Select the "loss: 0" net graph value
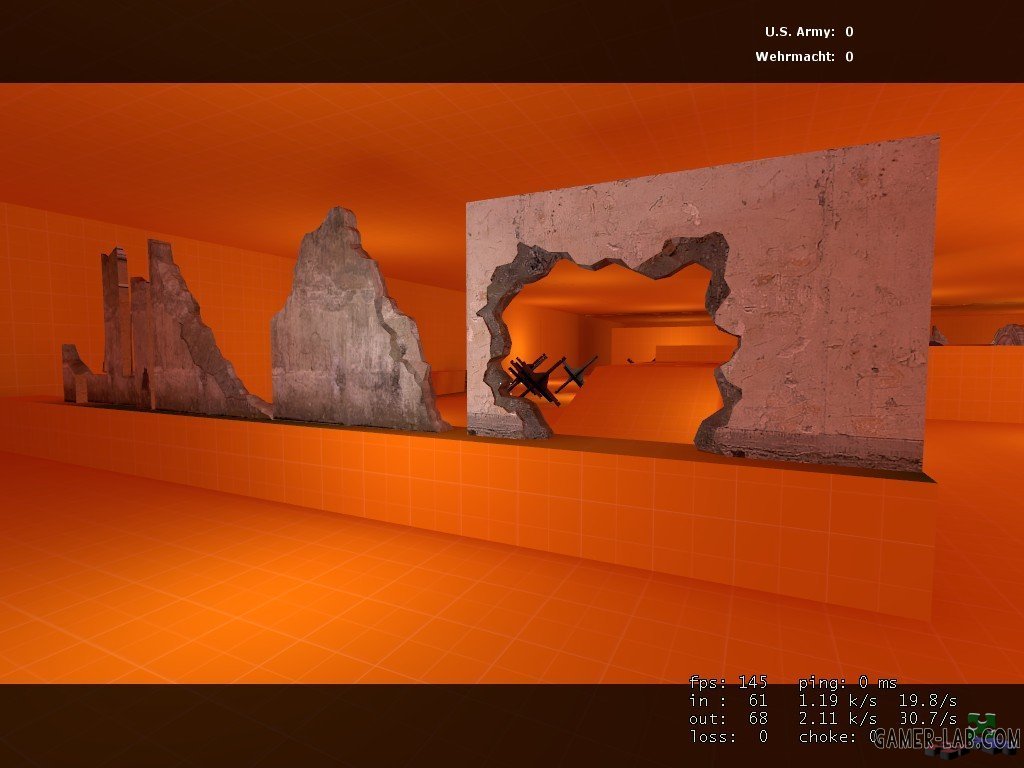The width and height of the screenshot is (1024, 768). coord(728,737)
